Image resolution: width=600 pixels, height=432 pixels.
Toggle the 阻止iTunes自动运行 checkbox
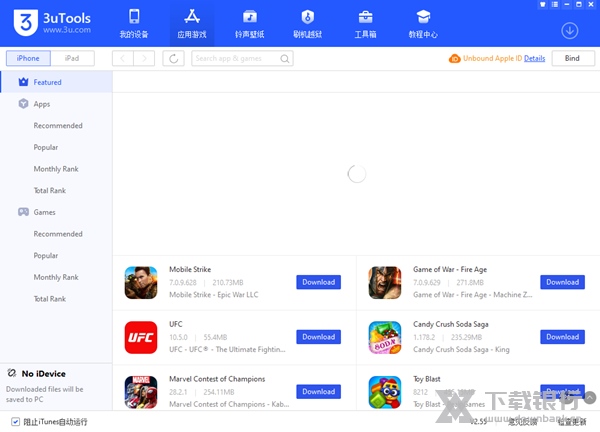pos(15,422)
